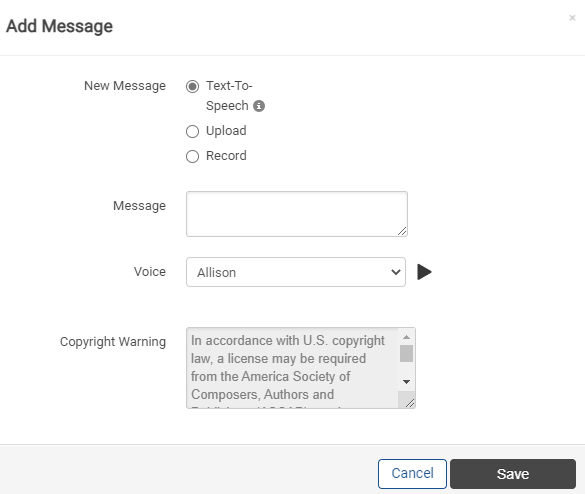
Task: Click the Cancel button
Action: point(412,474)
